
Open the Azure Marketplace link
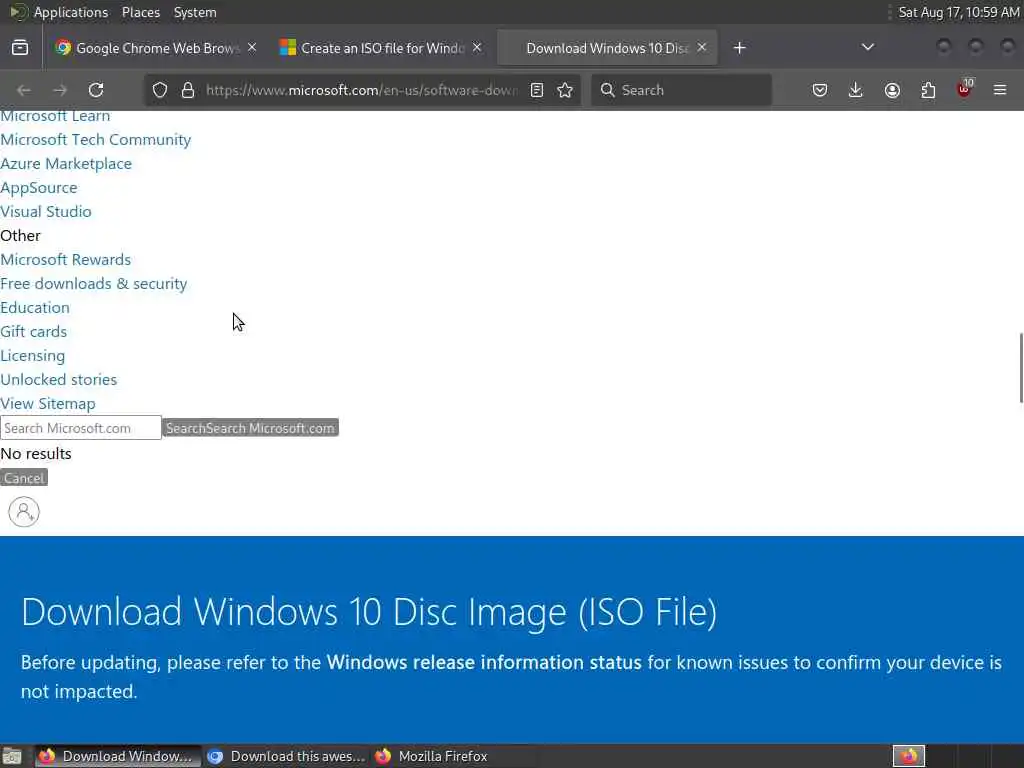[66, 164]
